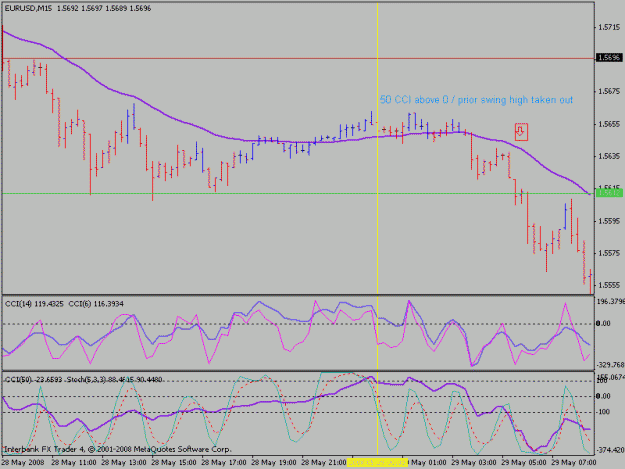Click the 28 May 13:00 time label

click(x=124, y=463)
